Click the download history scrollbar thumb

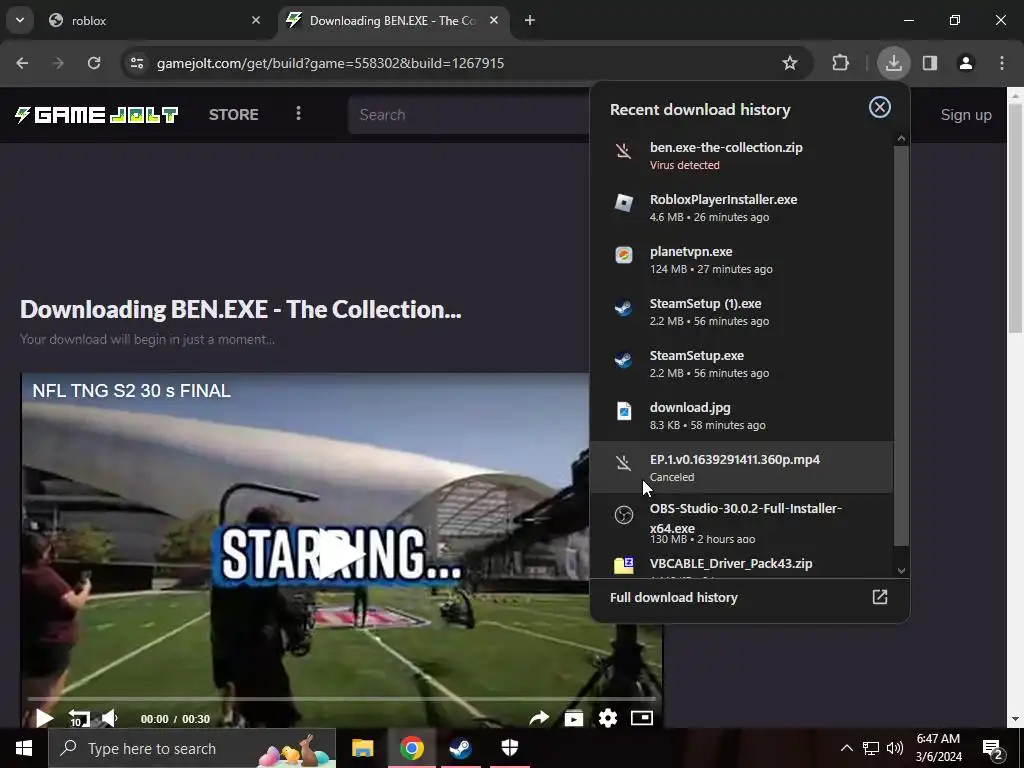tap(901, 345)
